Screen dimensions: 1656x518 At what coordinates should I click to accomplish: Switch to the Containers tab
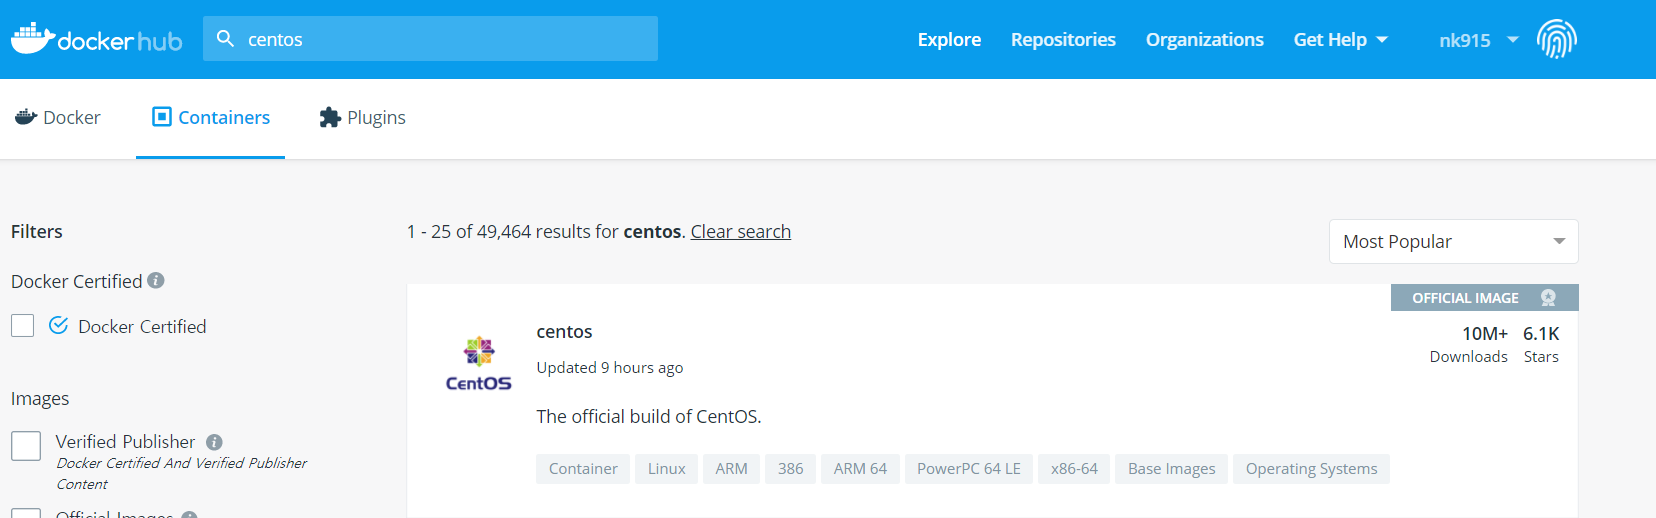211,117
